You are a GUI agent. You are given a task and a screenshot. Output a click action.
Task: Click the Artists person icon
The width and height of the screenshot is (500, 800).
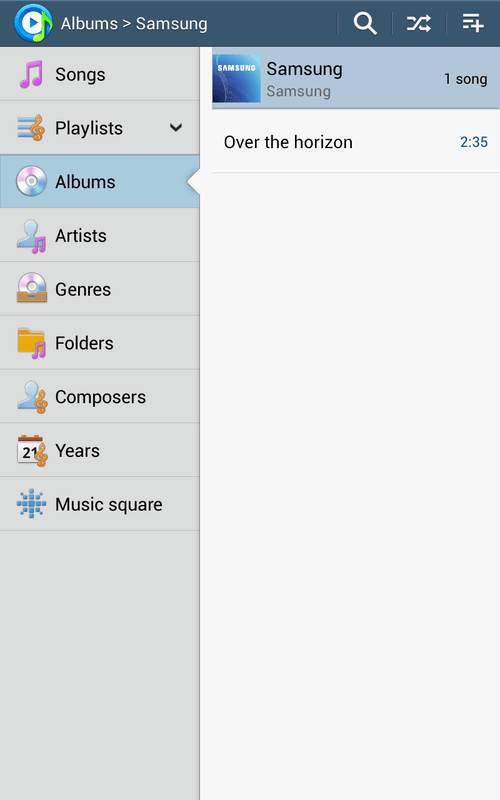click(32, 236)
